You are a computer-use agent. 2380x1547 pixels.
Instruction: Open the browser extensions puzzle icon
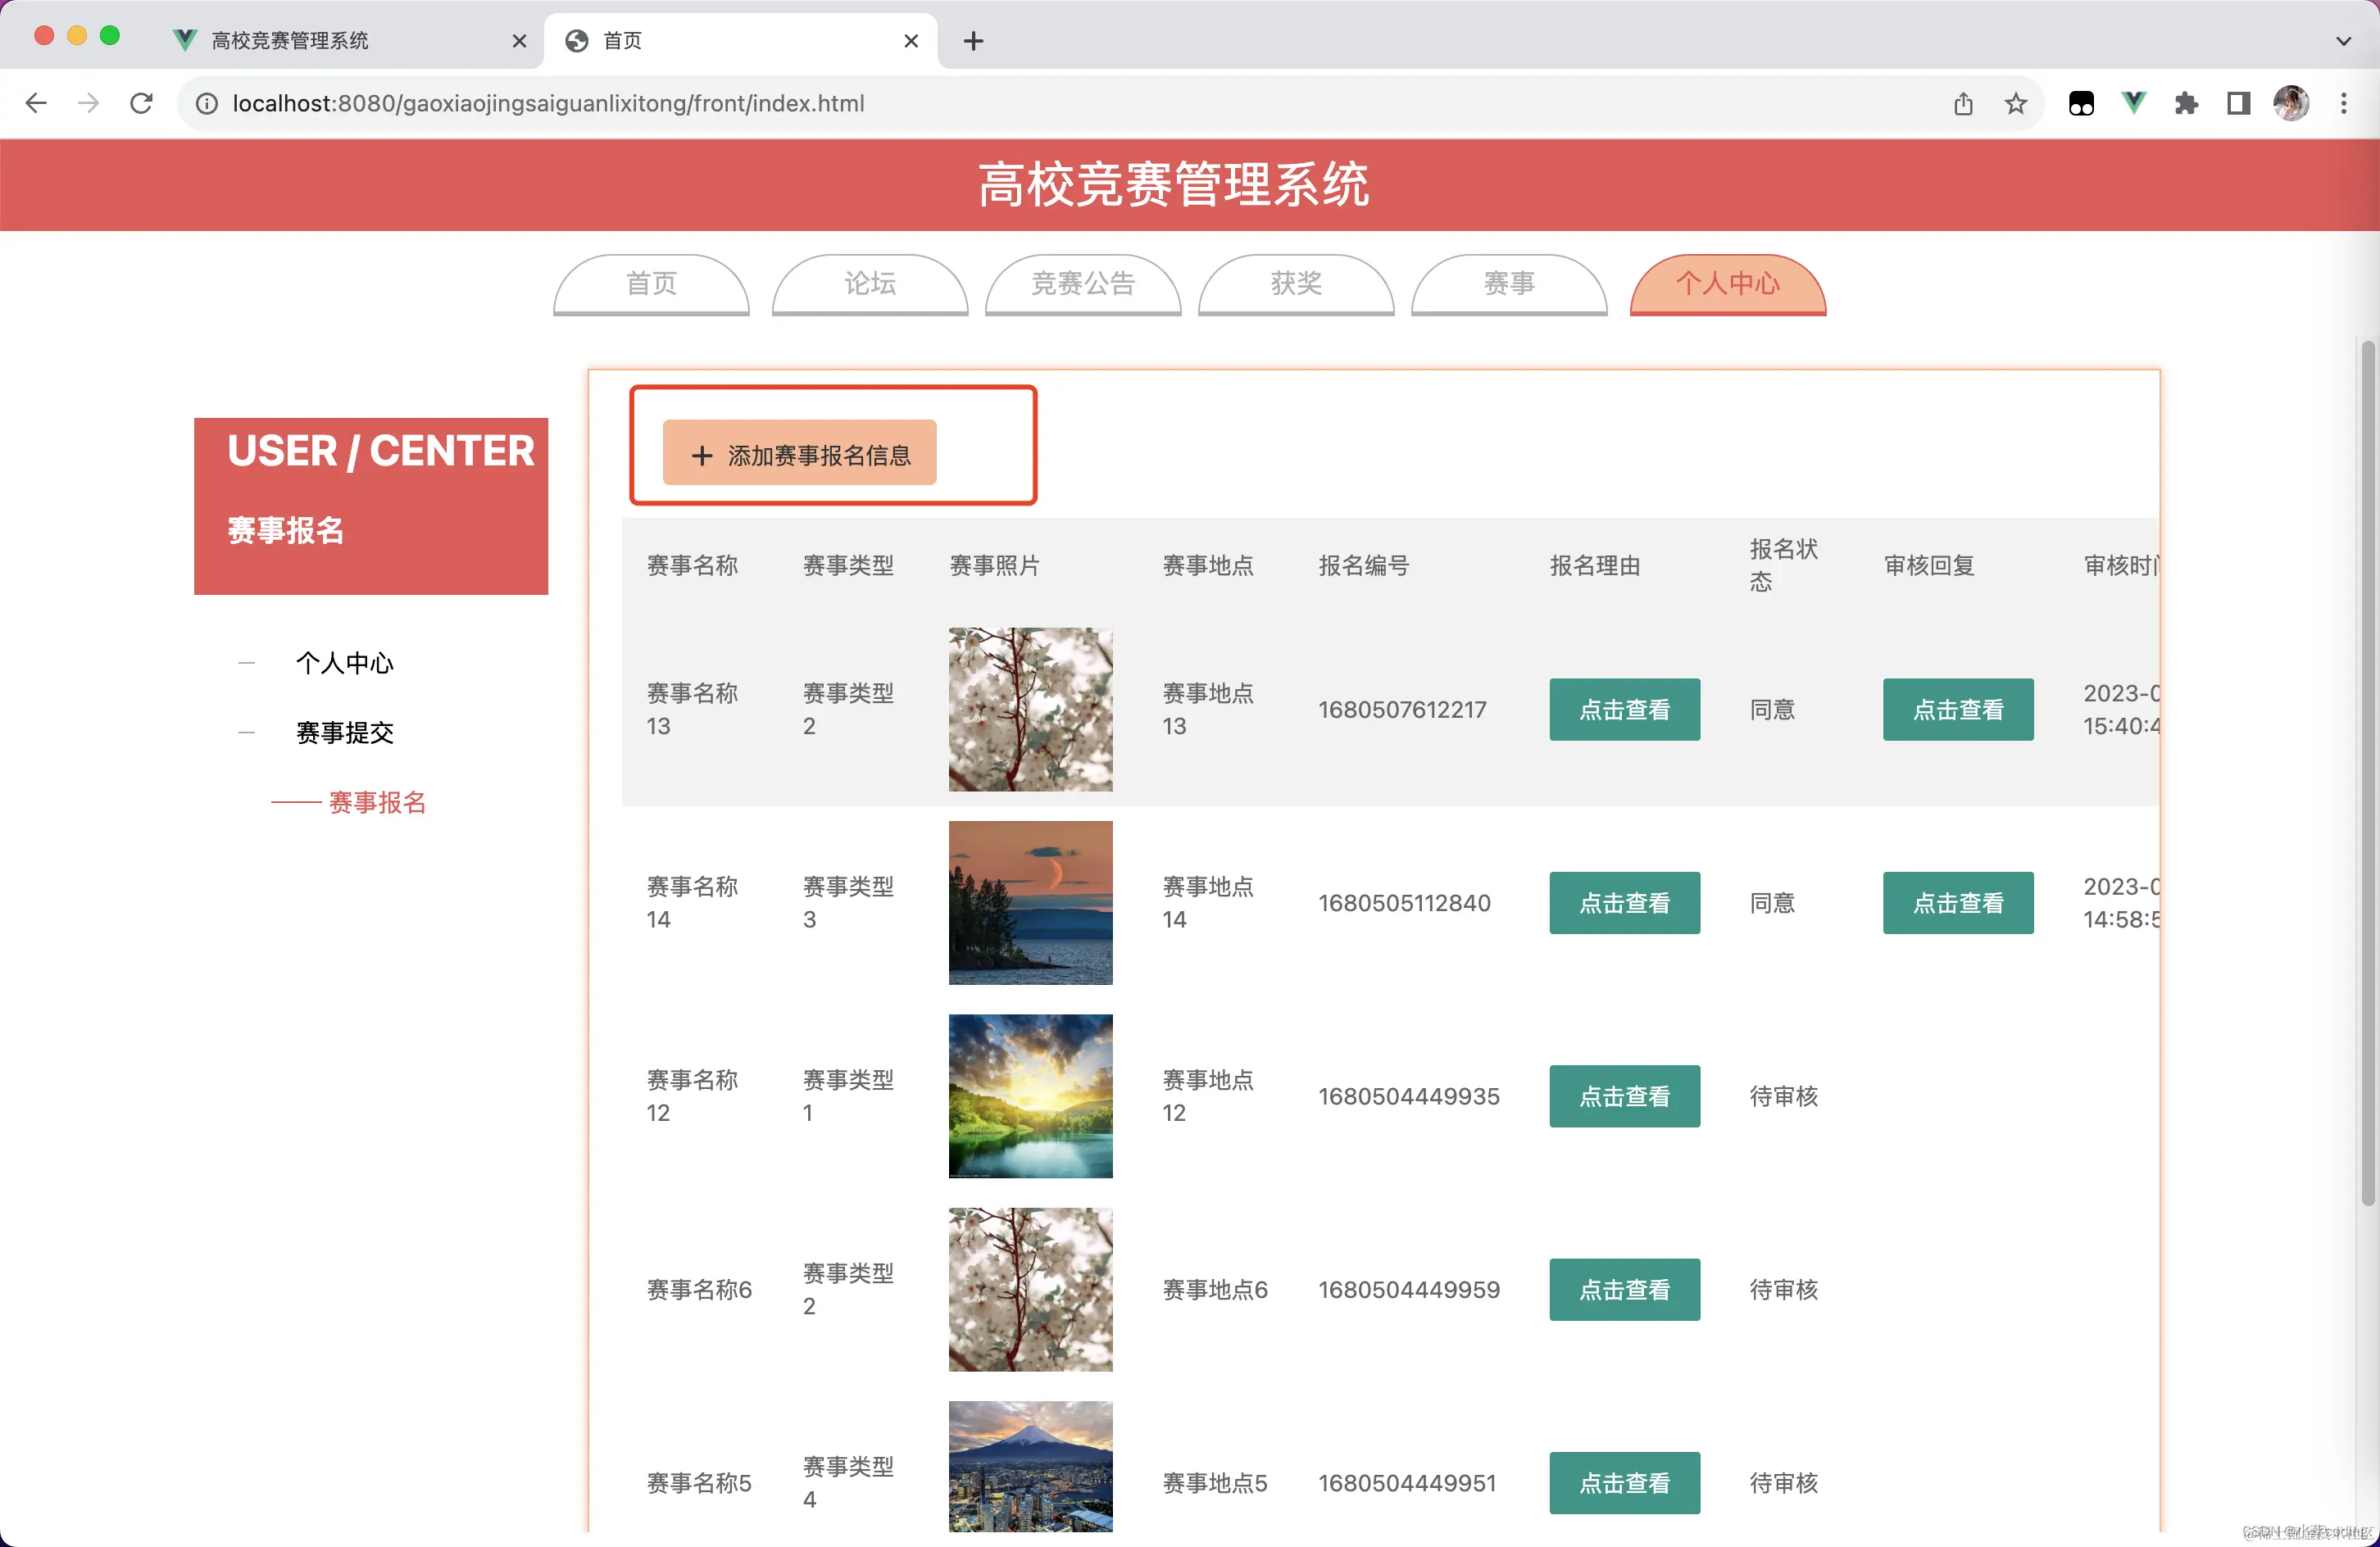tap(2186, 103)
